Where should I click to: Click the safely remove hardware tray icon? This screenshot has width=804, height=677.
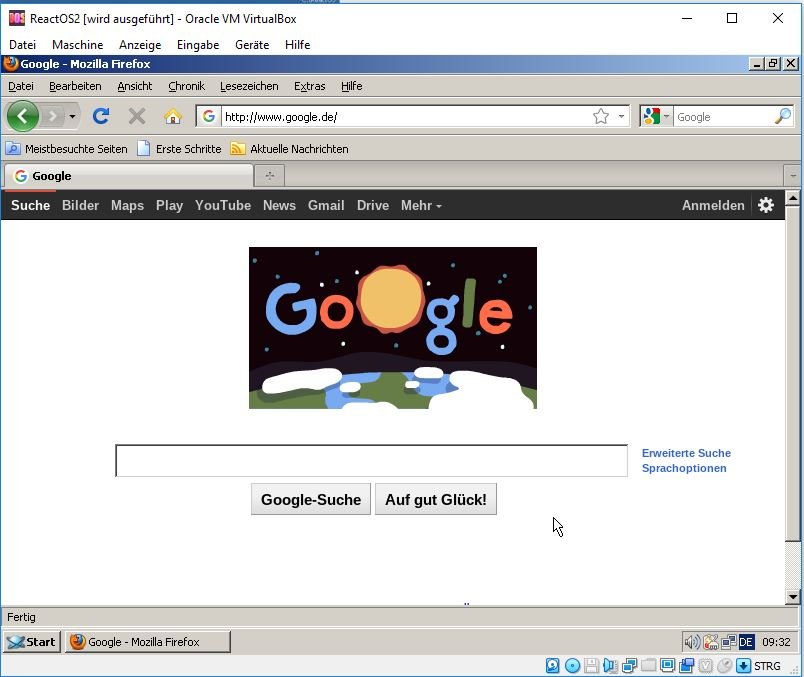tap(711, 642)
